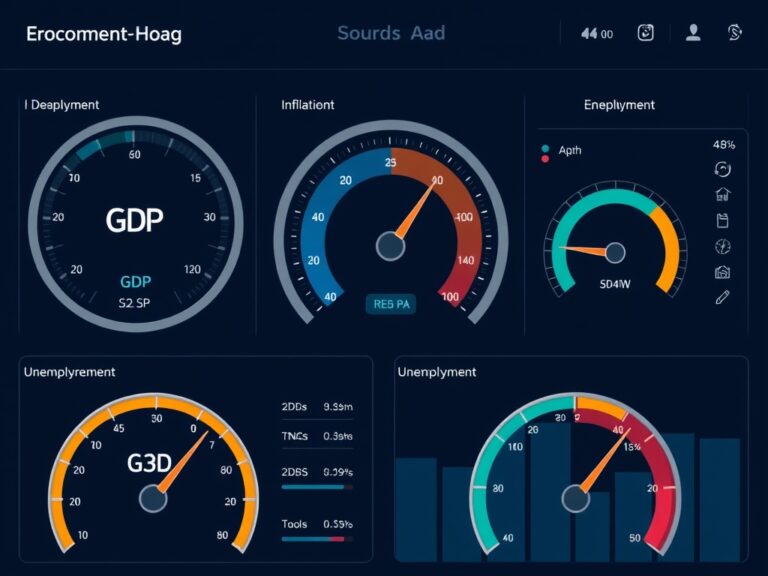
Task: Click the refresh icon below 48%
Action: point(722,169)
